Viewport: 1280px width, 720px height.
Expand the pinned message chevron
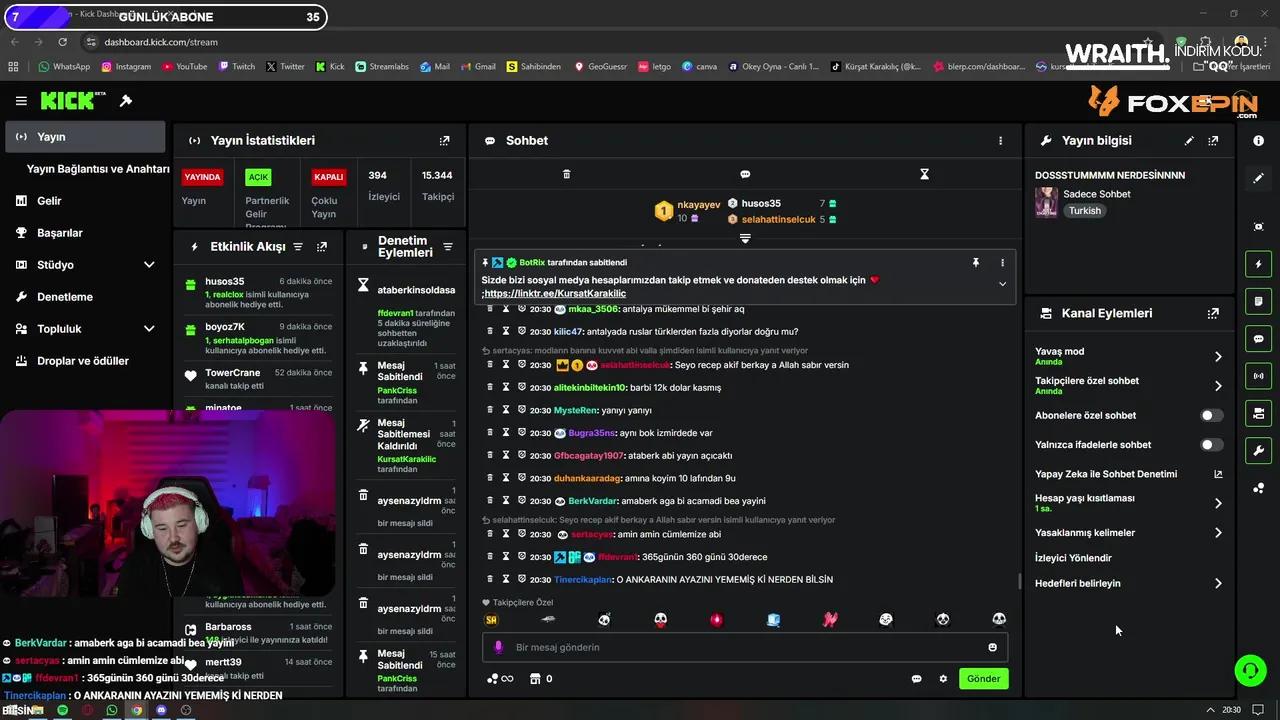point(1002,284)
